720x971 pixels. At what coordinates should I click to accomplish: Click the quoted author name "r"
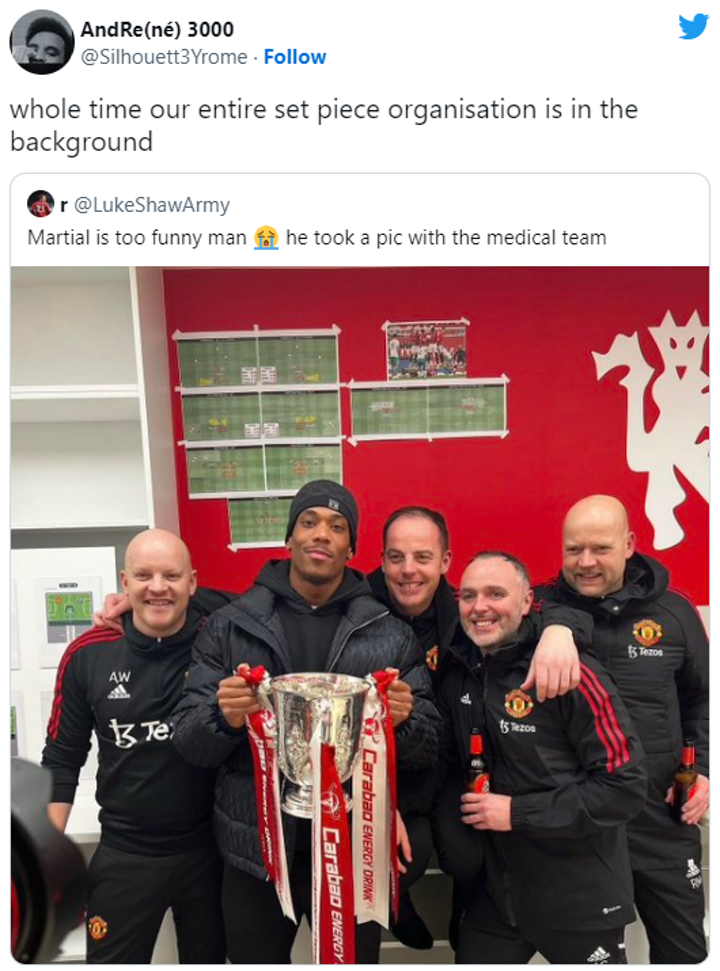[64, 205]
